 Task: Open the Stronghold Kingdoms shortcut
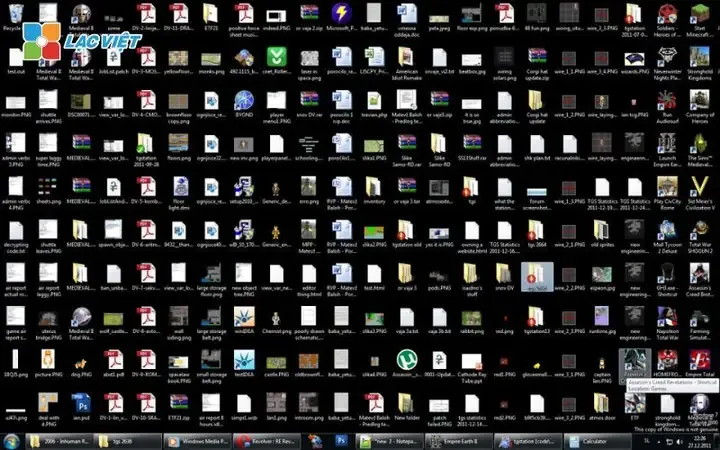coord(699,58)
